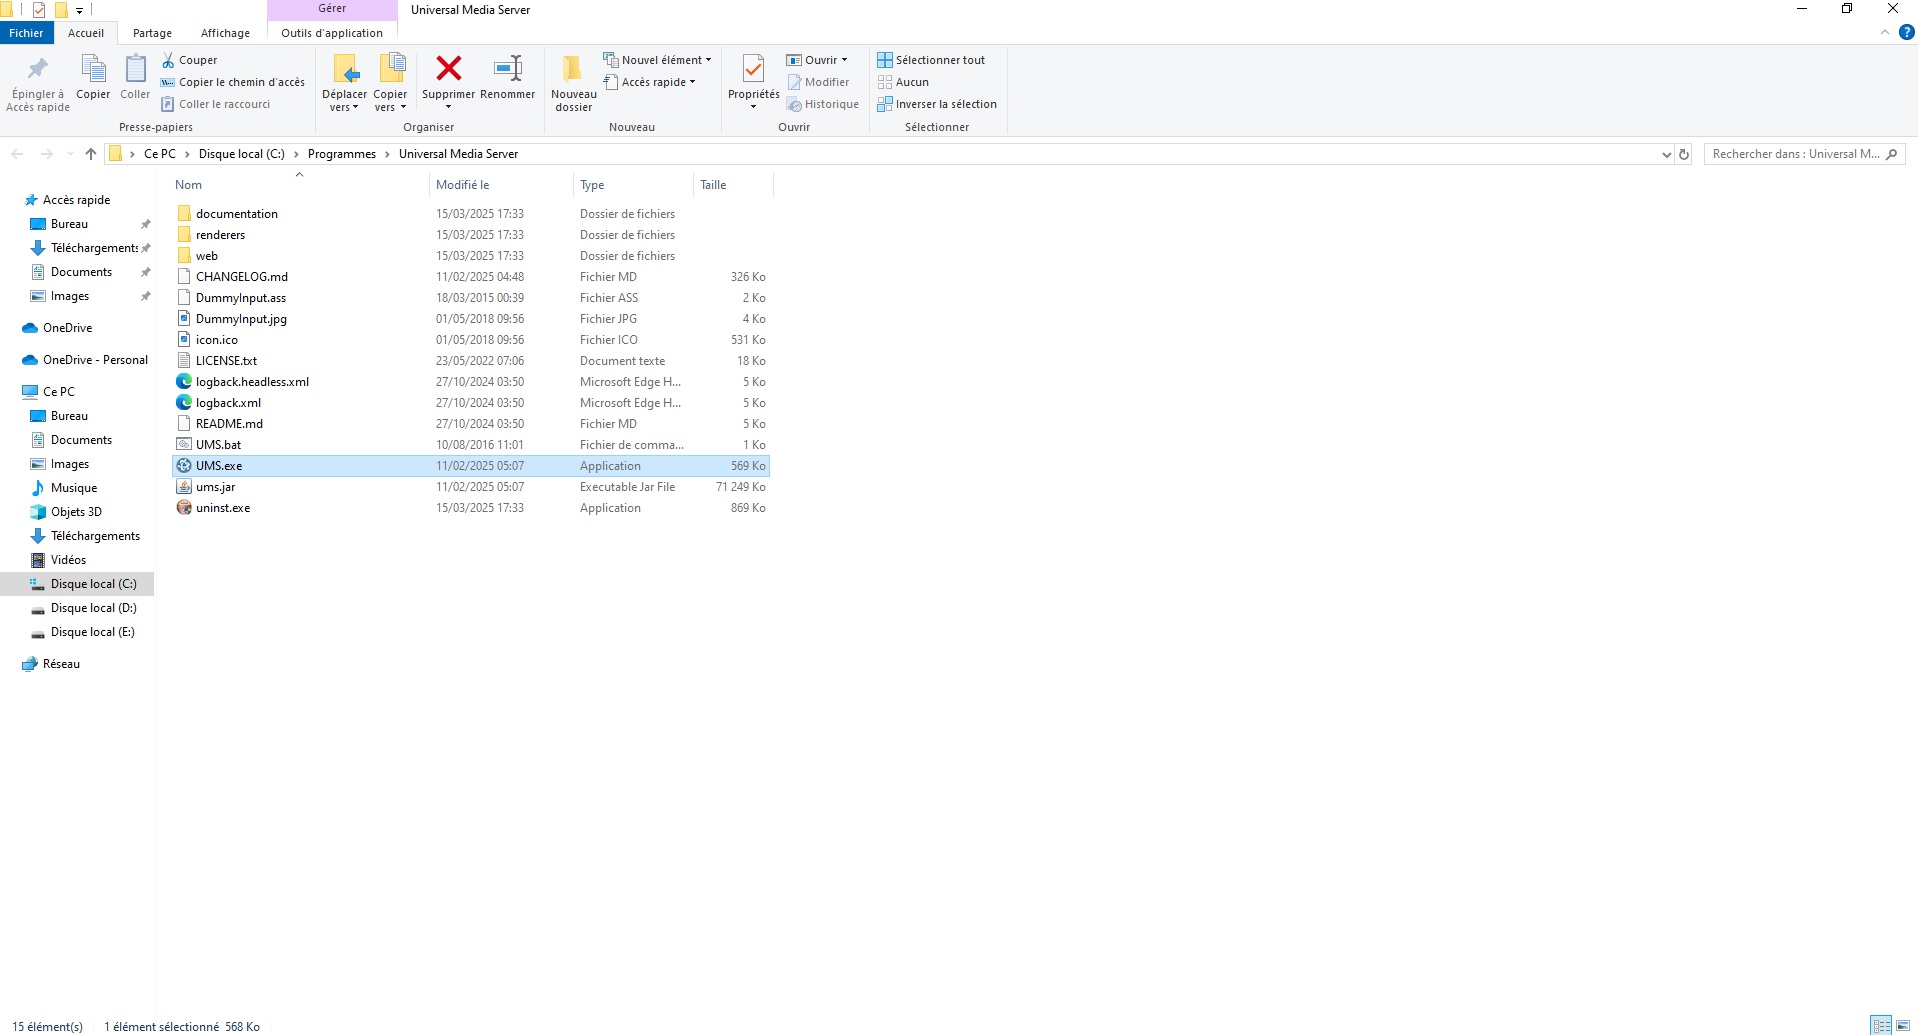Collapse the ribbon with chevron

click(1885, 32)
